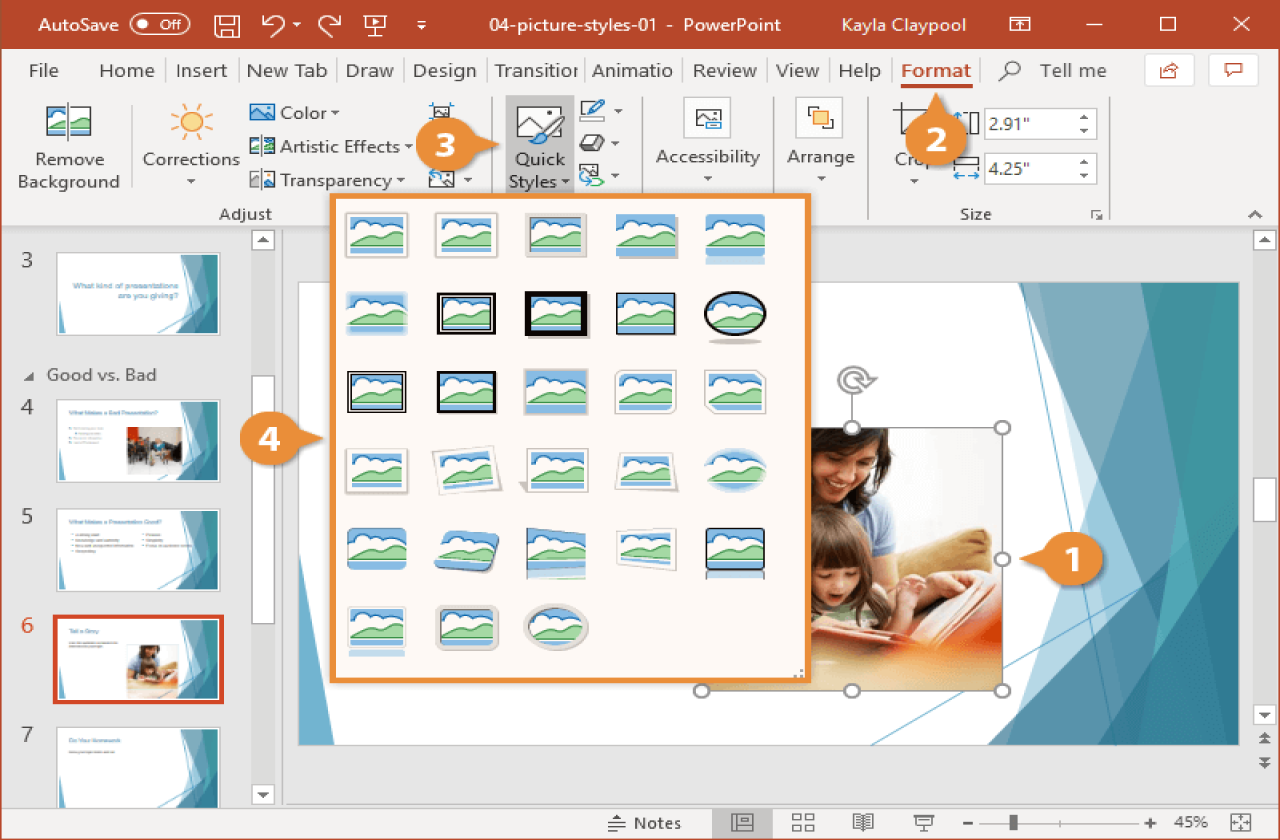Screen dimensions: 1280x840
Task: Toggle the Notes pane
Action: (645, 823)
